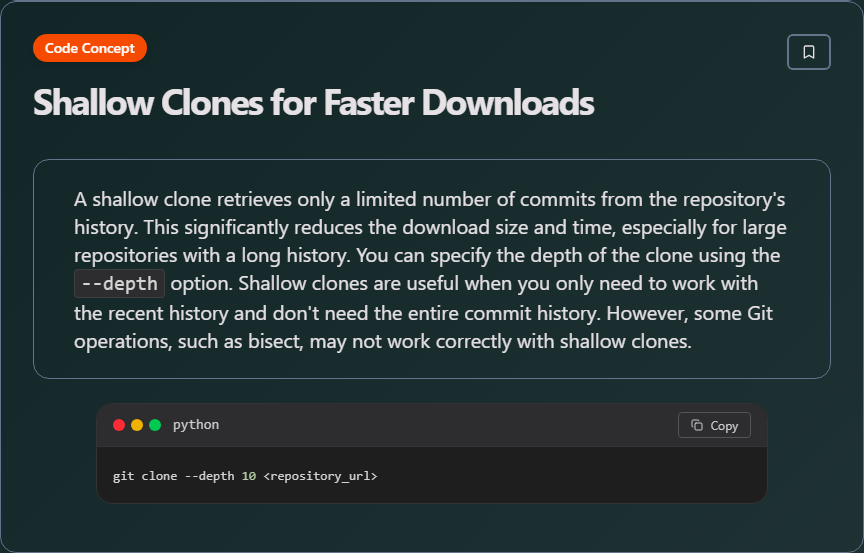This screenshot has height=553, width=864.
Task: Click the highlighted --depth inline code in the paragraph
Action: pos(119,284)
